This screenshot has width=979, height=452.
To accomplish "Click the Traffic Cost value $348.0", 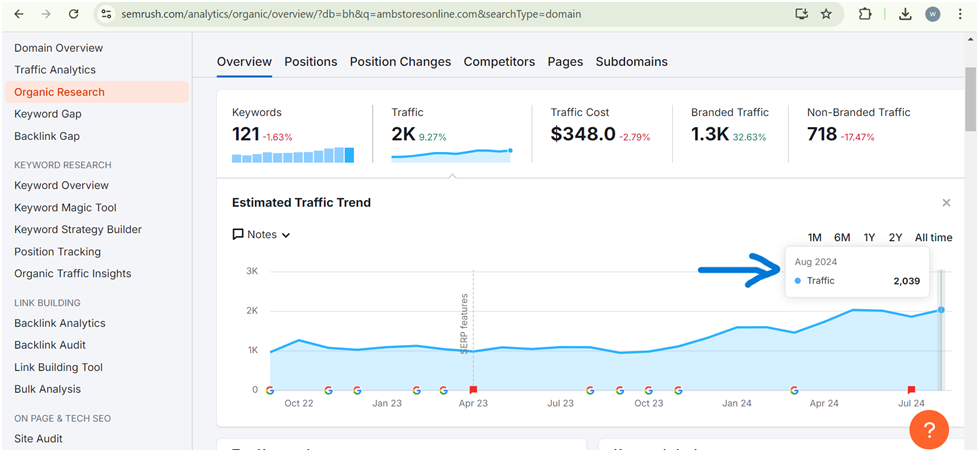I will point(583,134).
